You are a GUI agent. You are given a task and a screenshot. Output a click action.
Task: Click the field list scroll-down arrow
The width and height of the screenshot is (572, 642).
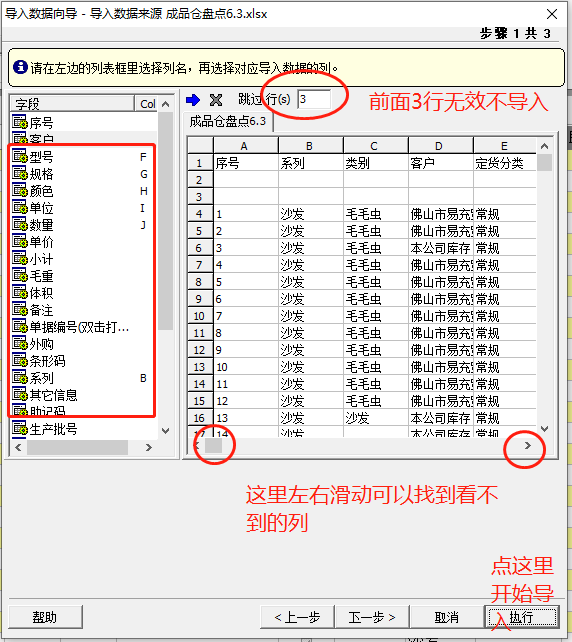pyautogui.click(x=165, y=430)
